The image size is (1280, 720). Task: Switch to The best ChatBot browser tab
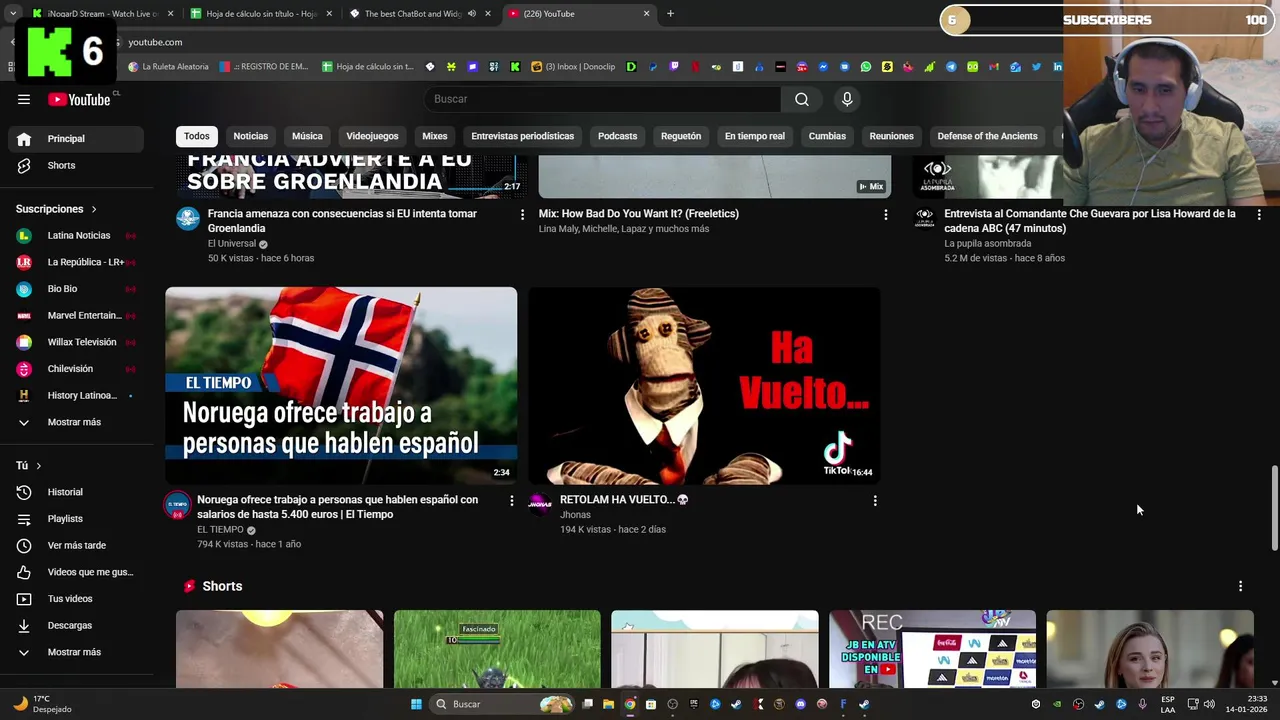[419, 14]
